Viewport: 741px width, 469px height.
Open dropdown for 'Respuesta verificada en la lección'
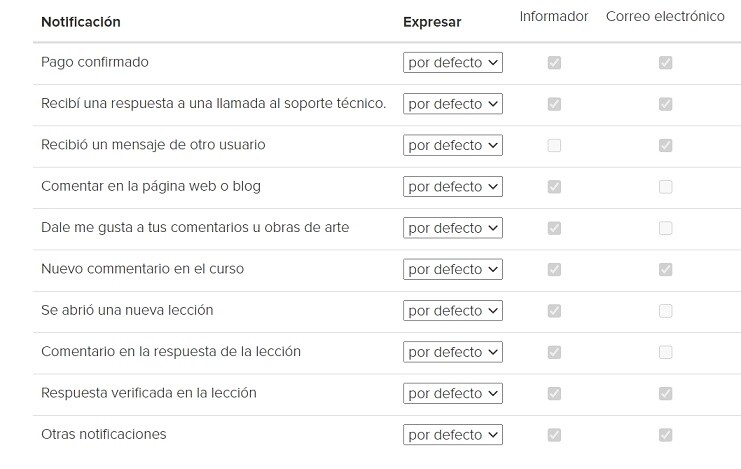point(453,393)
